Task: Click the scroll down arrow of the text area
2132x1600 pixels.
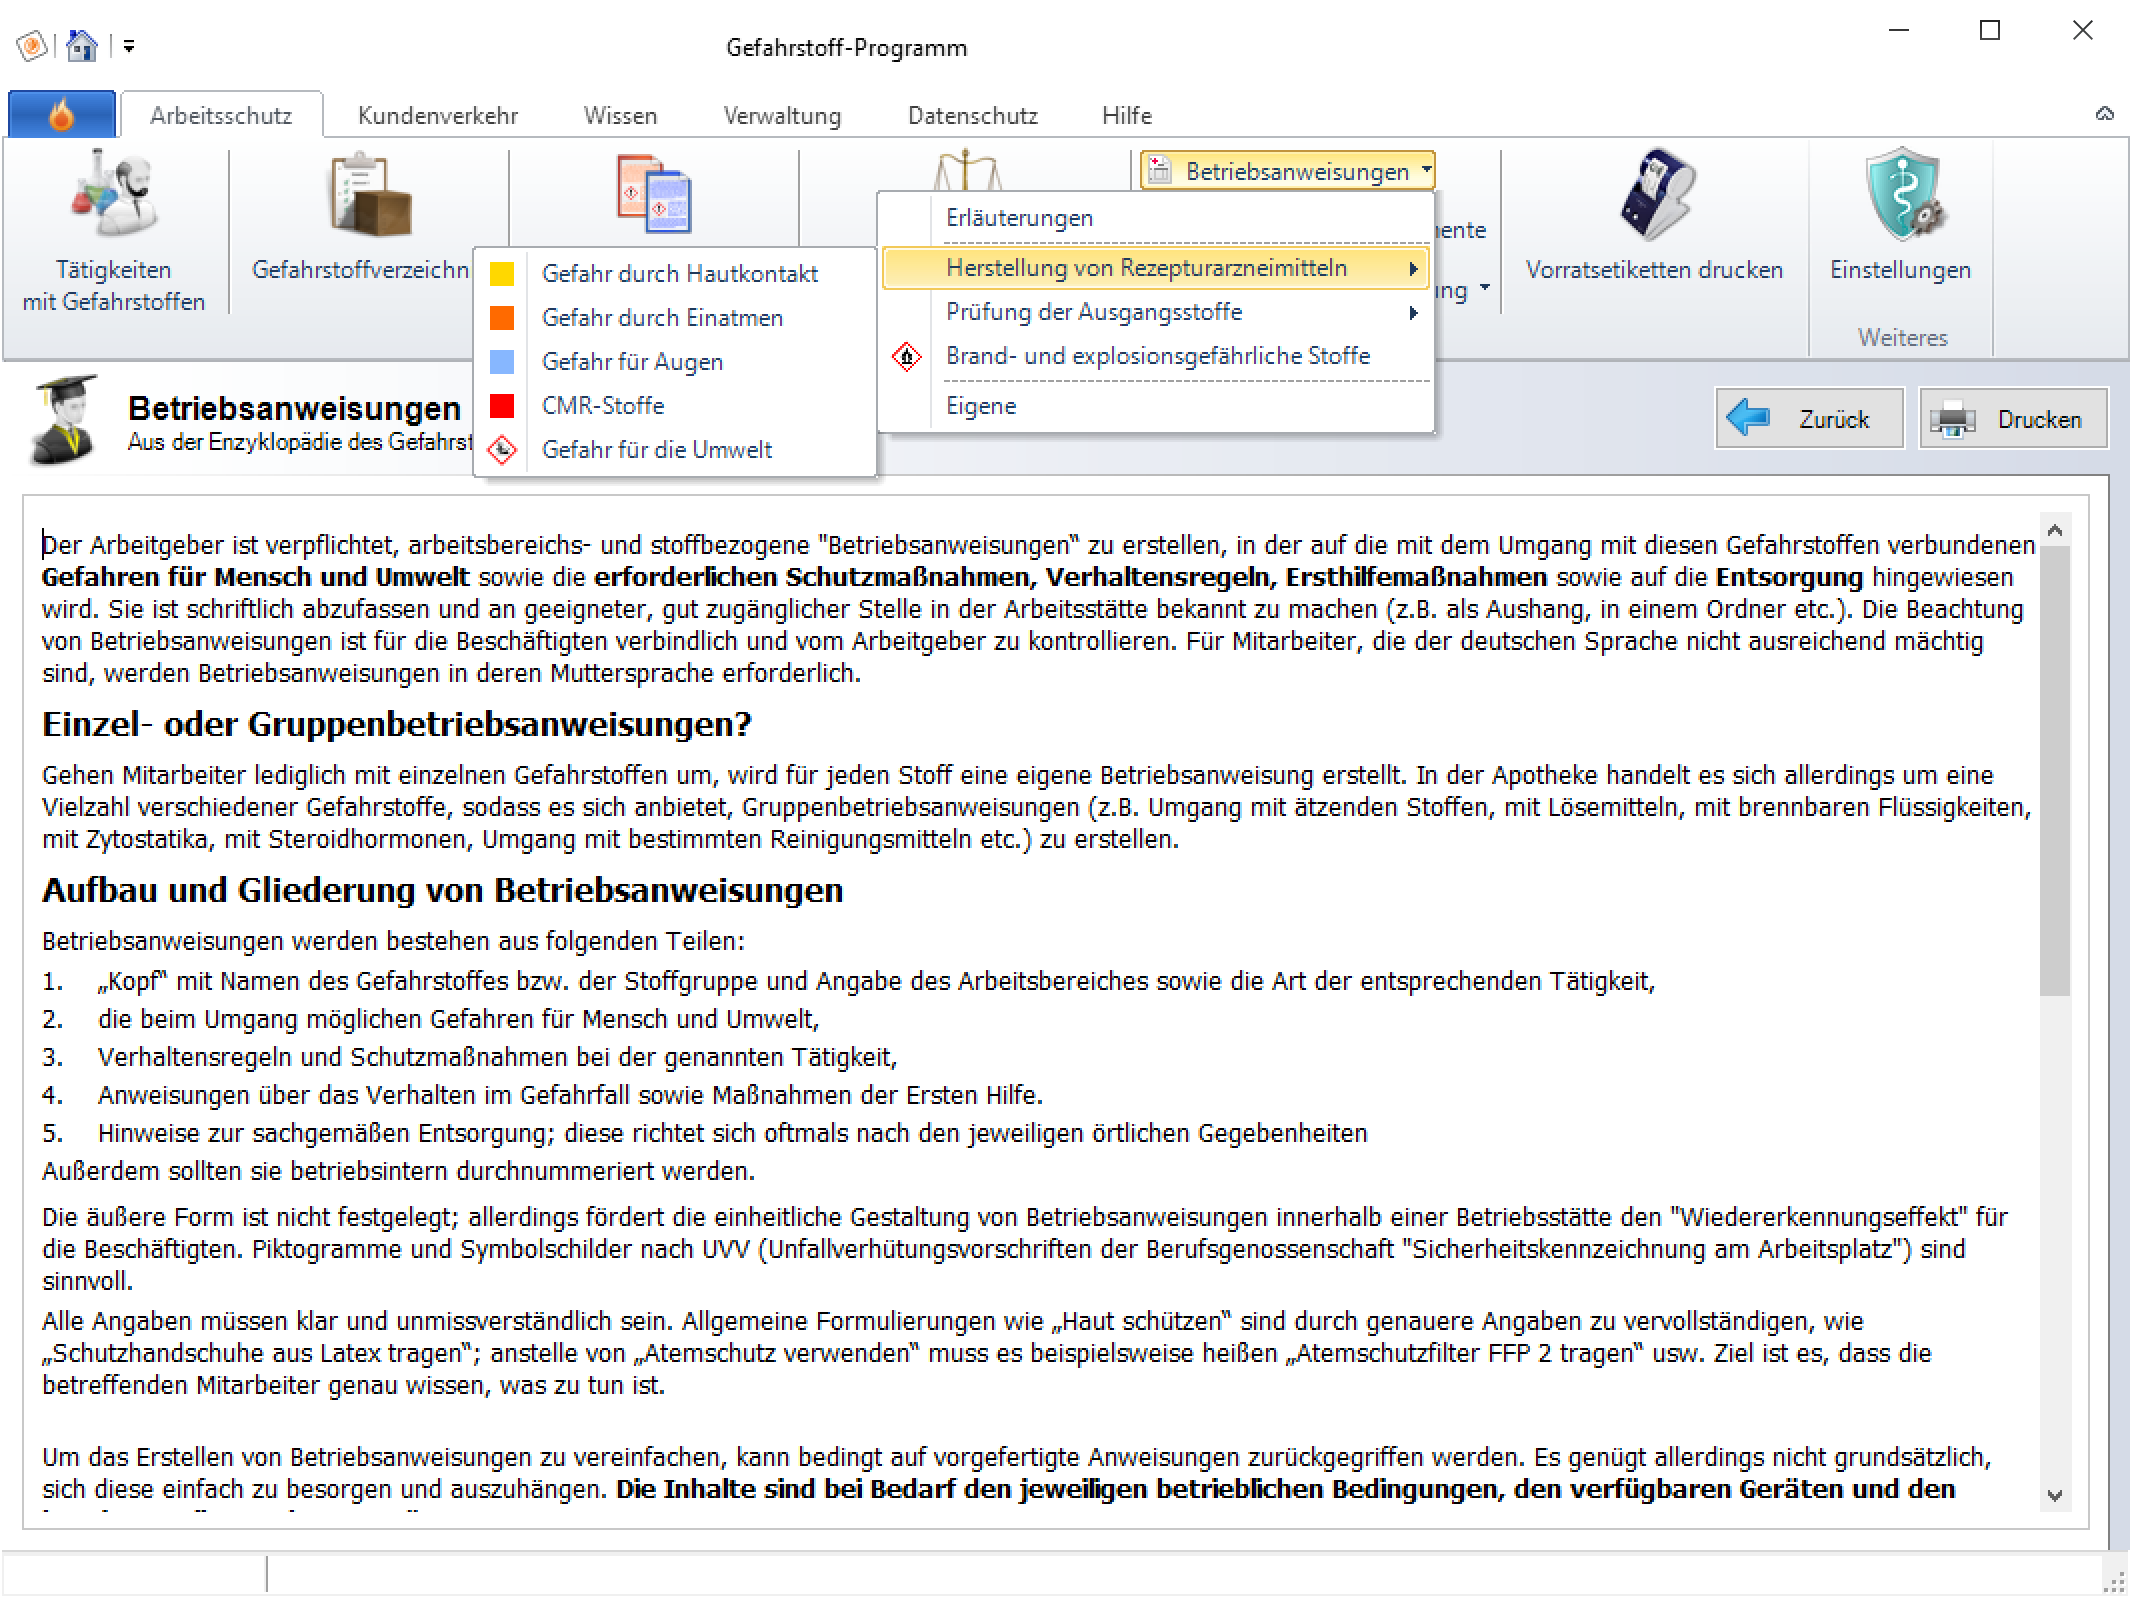Action: (2055, 1496)
